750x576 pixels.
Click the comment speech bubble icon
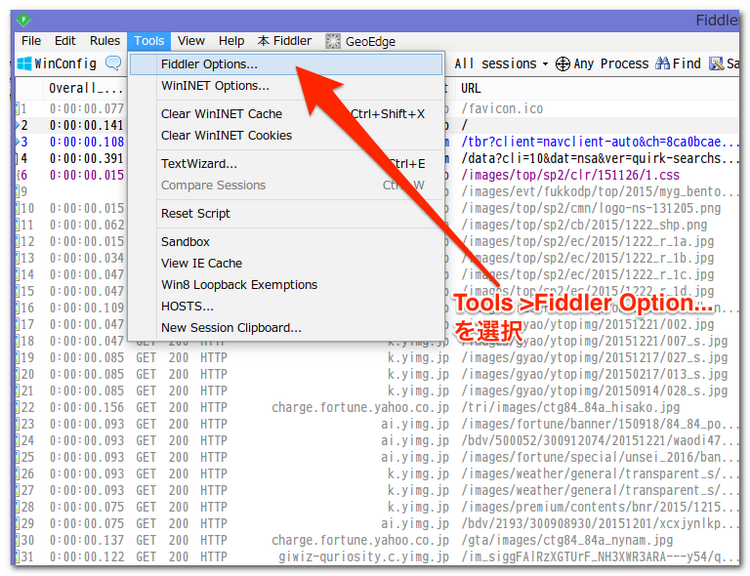[113, 63]
